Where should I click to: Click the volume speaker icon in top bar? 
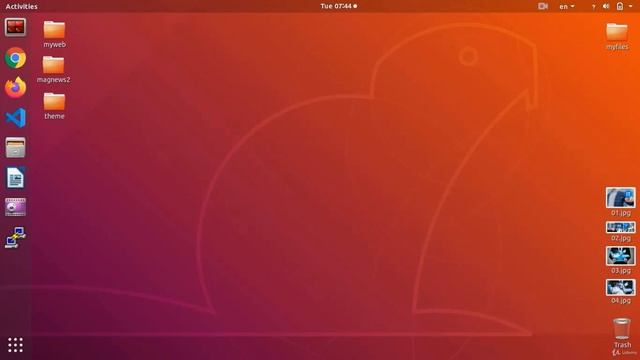606,6
